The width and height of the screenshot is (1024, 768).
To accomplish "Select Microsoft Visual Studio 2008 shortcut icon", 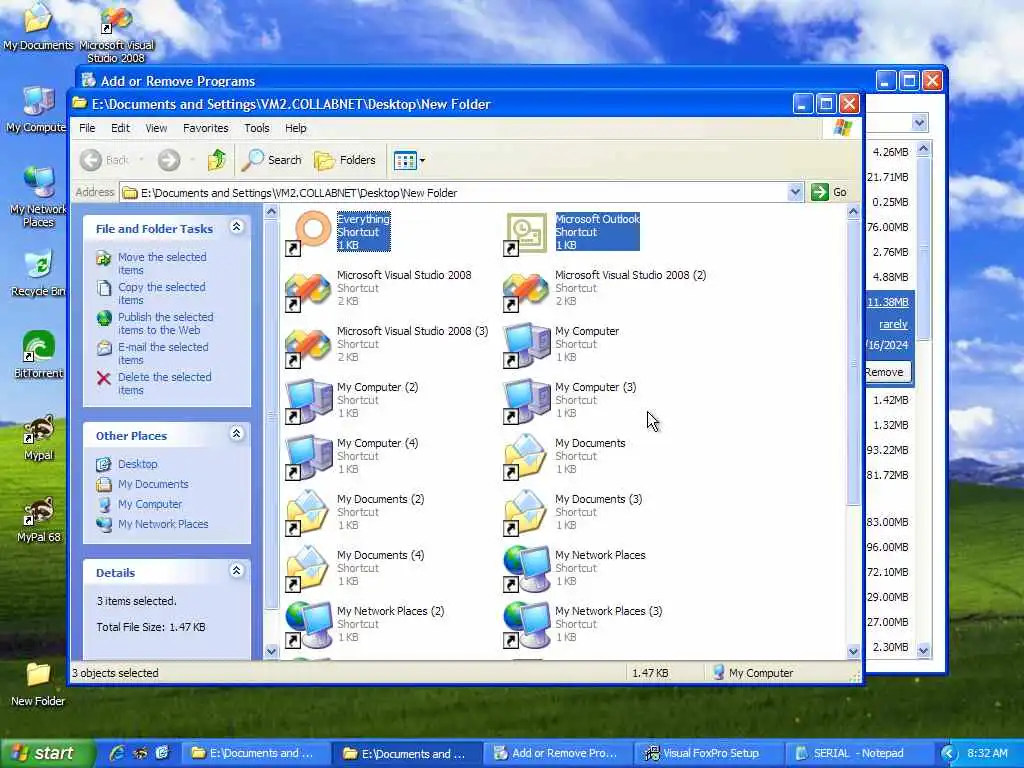I will click(308, 289).
